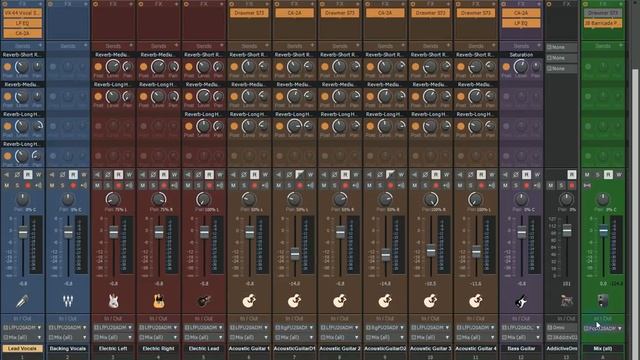
Task: Click the AcousticGuitarD1 track icon
Action: [294, 301]
